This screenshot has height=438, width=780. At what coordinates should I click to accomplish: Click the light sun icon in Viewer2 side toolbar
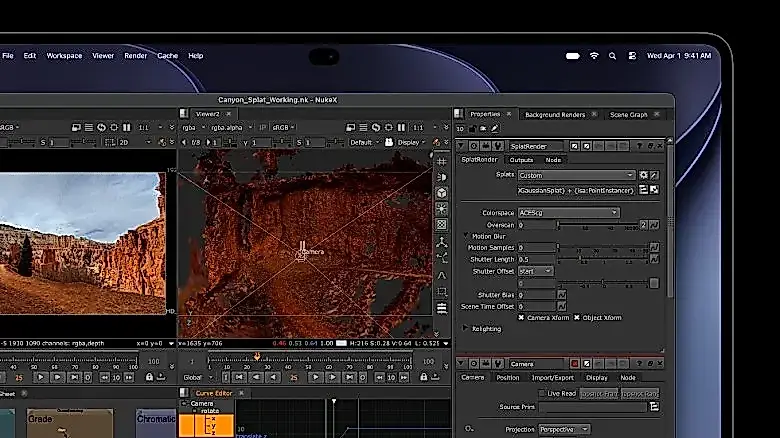[x=442, y=209]
